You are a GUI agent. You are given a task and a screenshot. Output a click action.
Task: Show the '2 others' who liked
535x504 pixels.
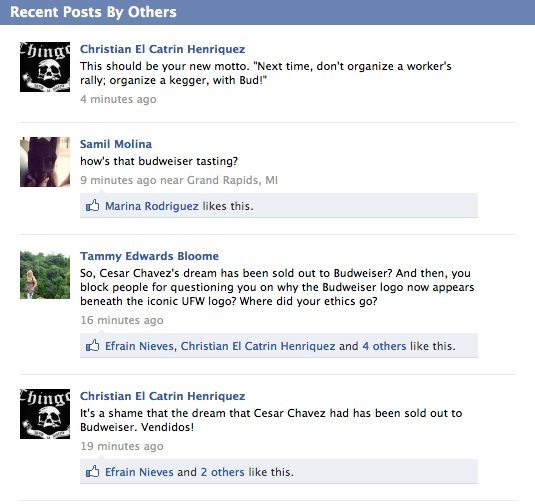pos(222,472)
